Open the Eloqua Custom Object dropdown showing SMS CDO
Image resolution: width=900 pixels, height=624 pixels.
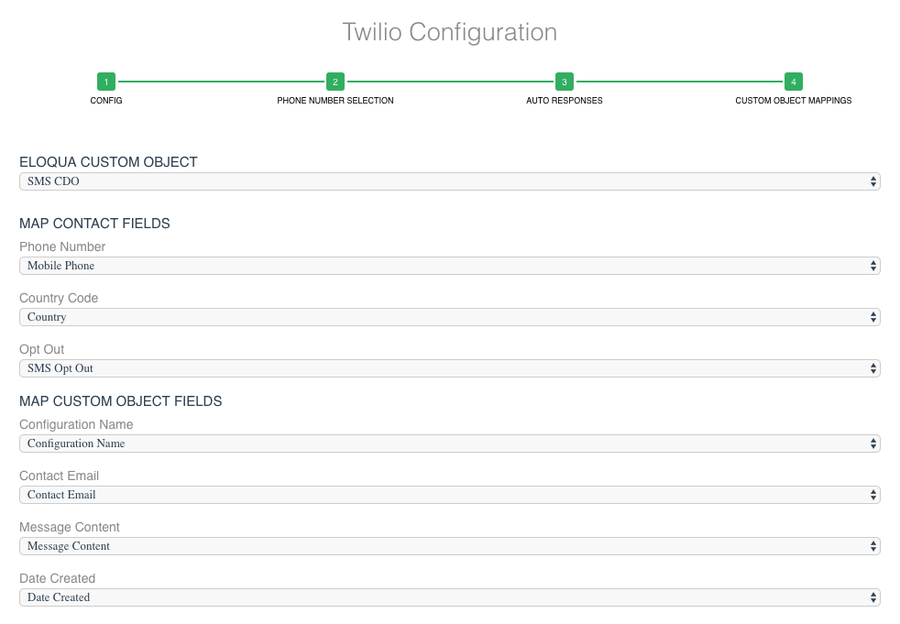coord(449,181)
